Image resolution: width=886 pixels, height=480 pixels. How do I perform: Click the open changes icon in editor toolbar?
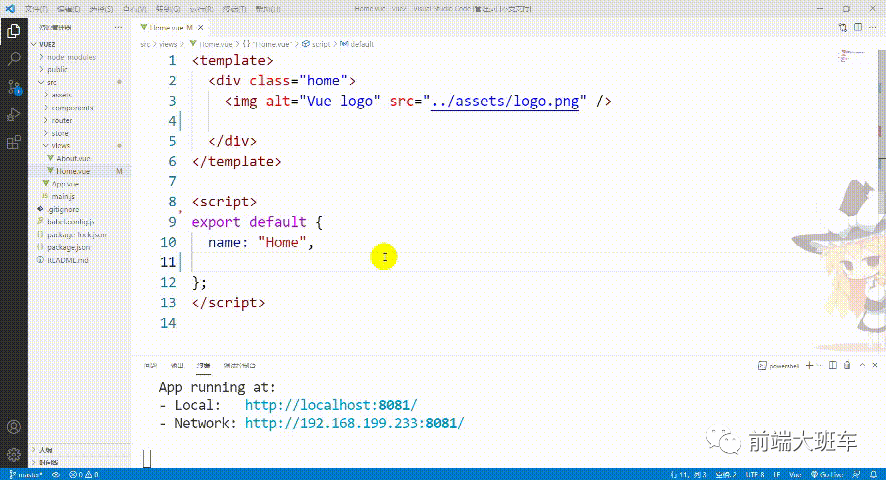(x=842, y=27)
